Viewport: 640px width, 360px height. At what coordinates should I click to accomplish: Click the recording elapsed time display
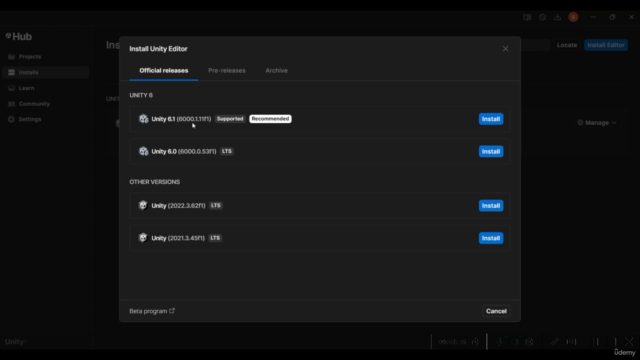point(452,342)
